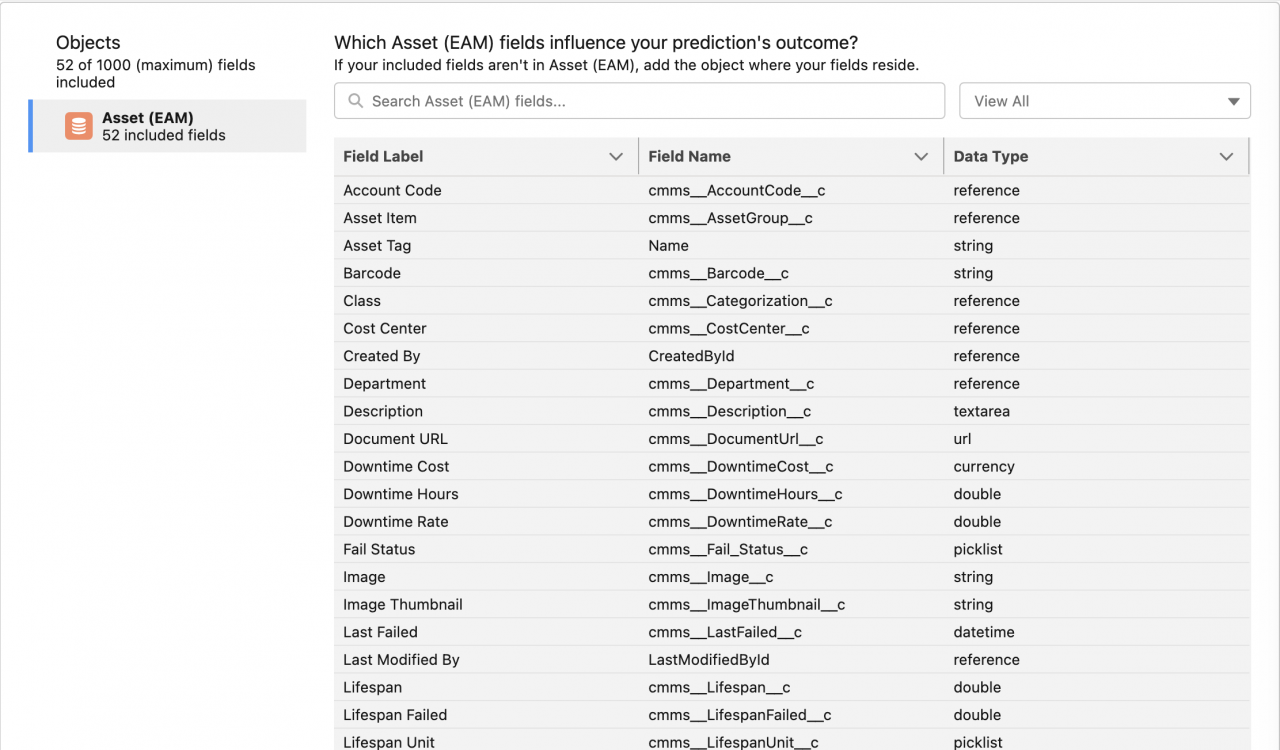
Task: Select the Image Thumbnail field row
Action: click(792, 604)
